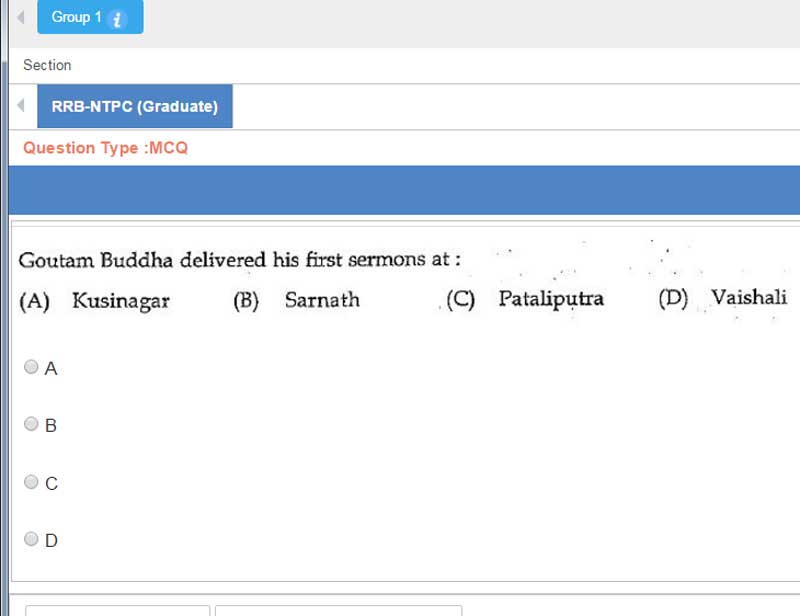Click the Pataliputra option text

pyautogui.click(x=551, y=300)
